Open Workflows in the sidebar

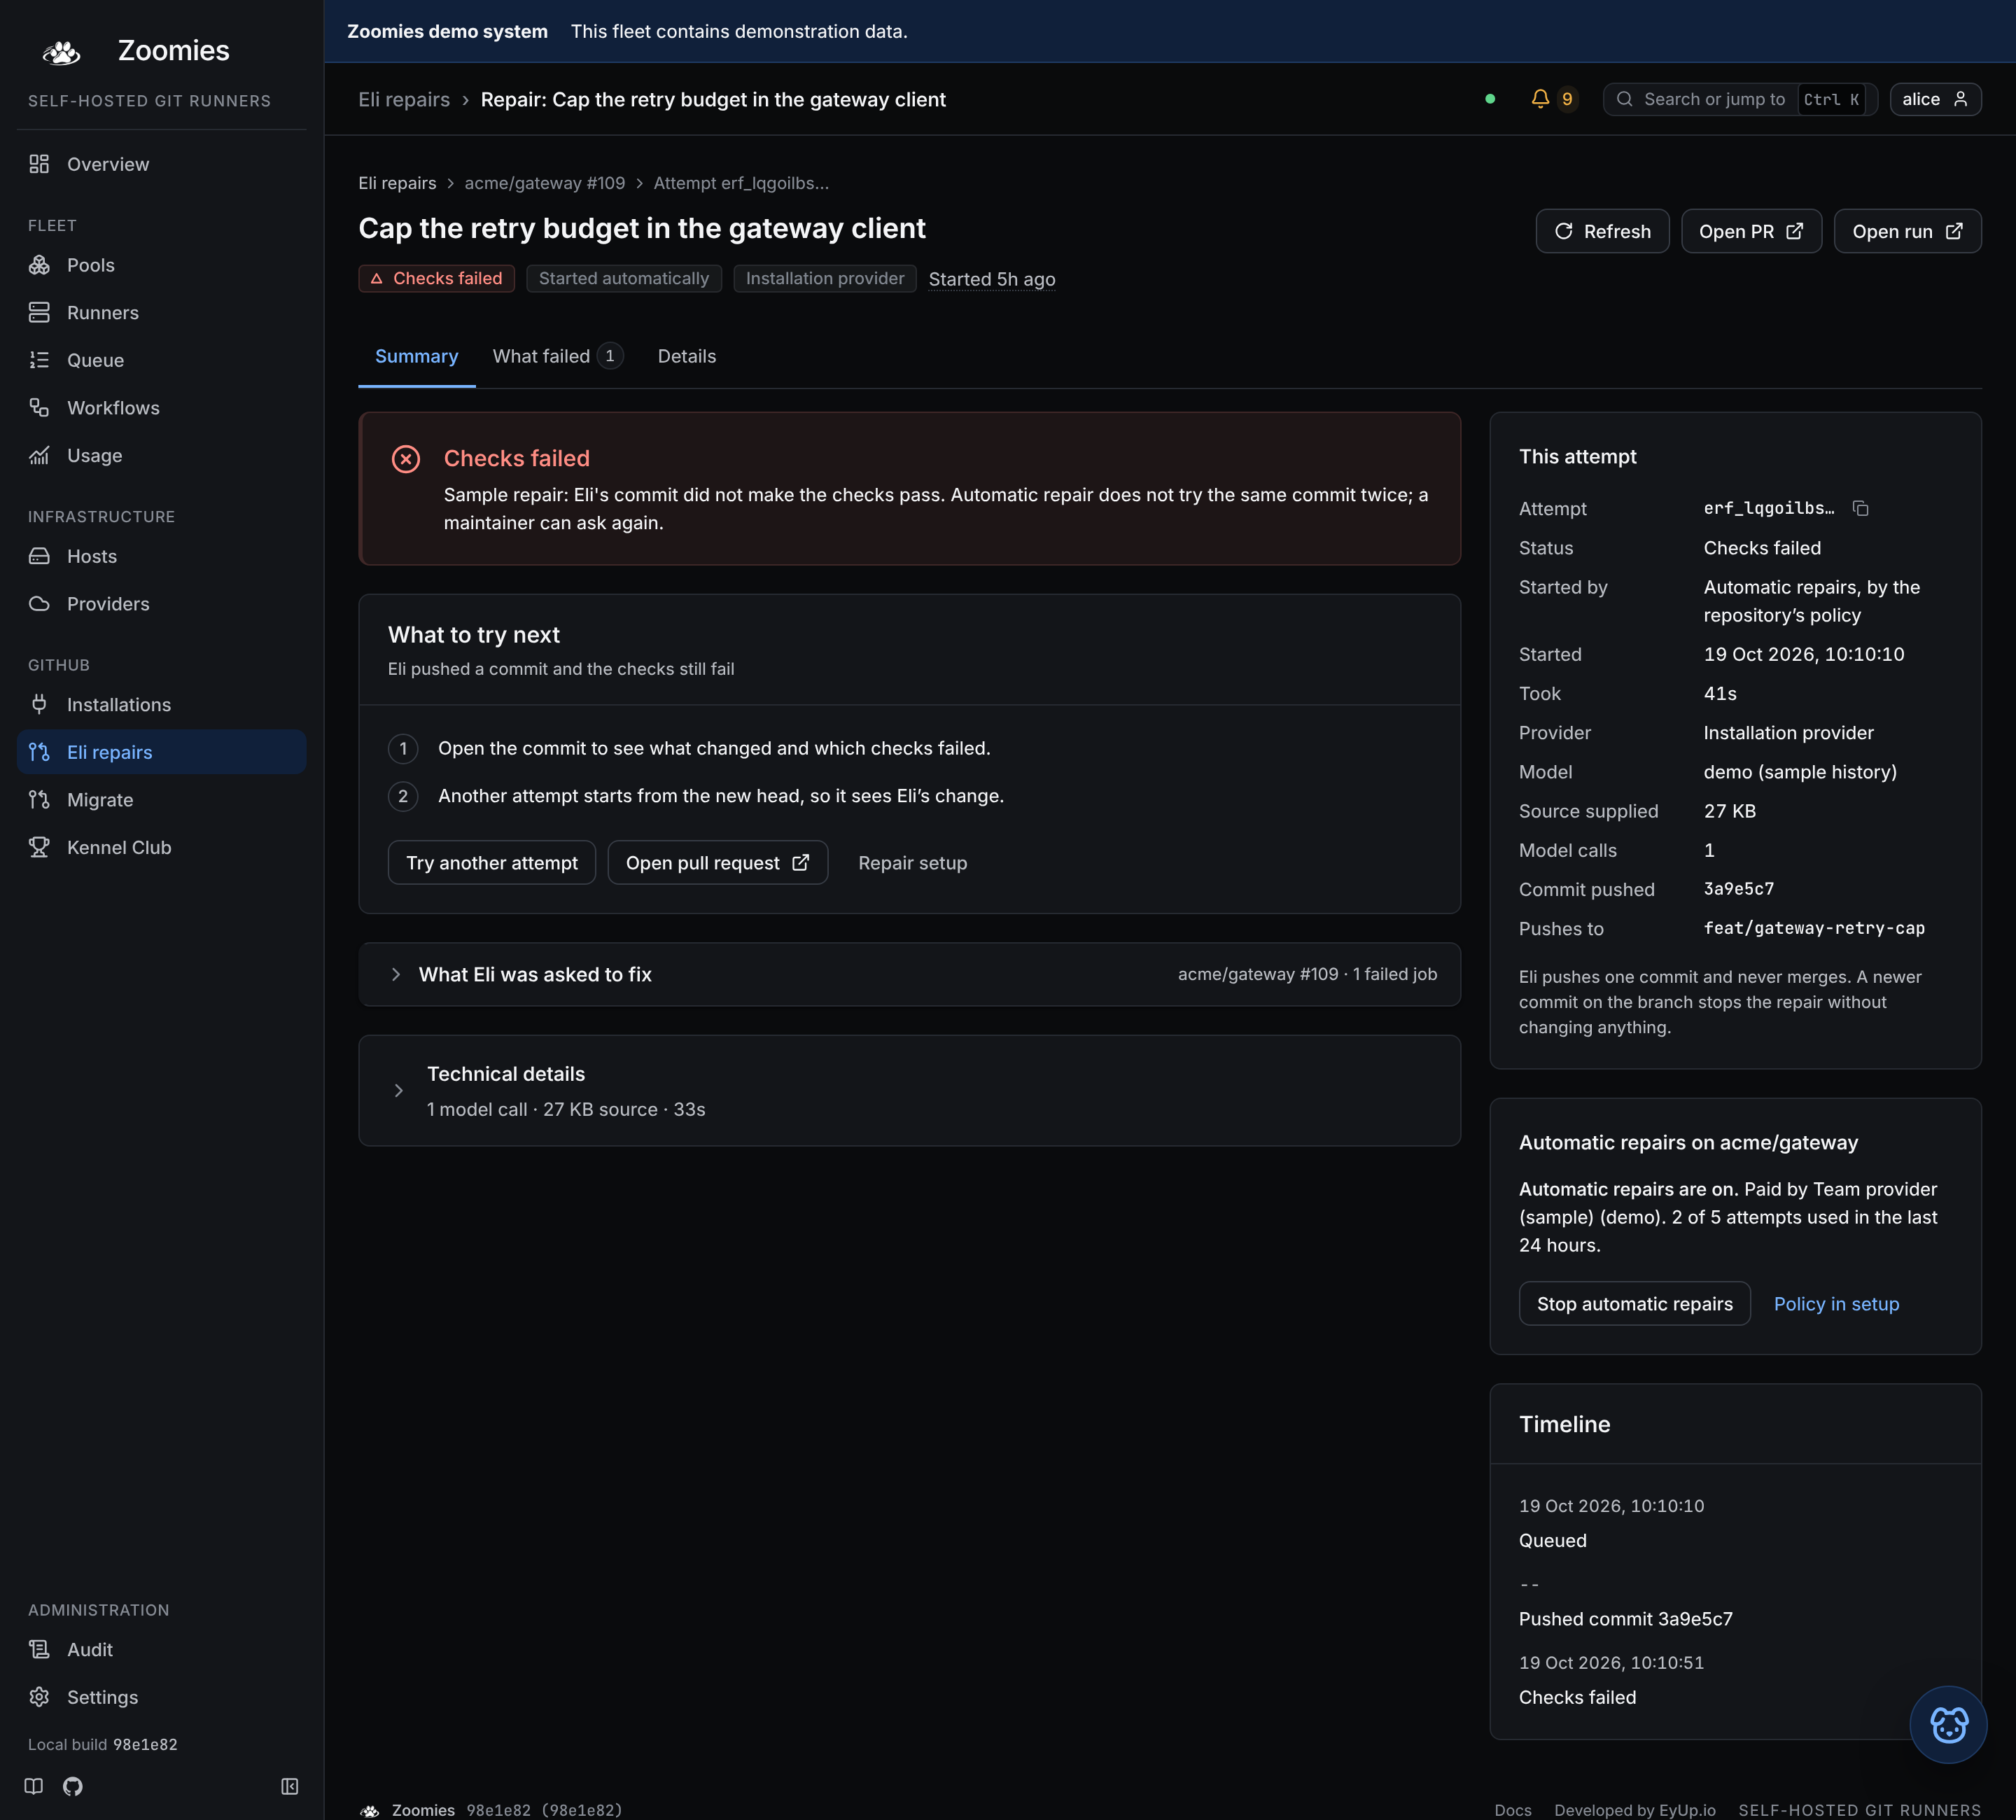click(161, 408)
